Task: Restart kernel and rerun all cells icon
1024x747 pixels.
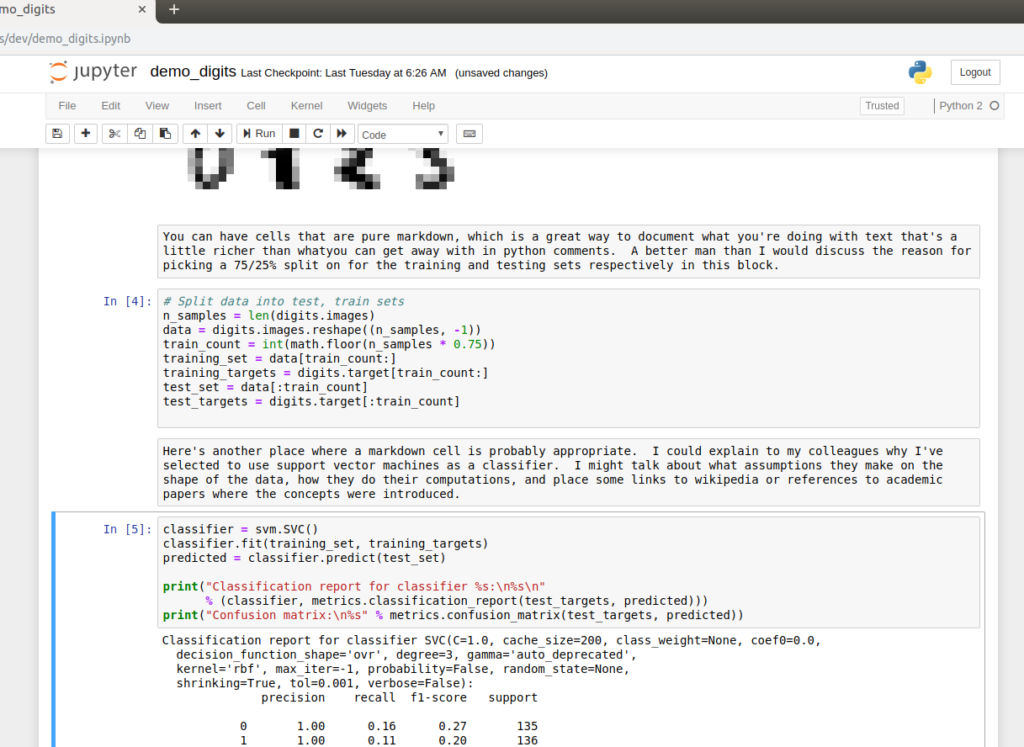Action: (342, 133)
